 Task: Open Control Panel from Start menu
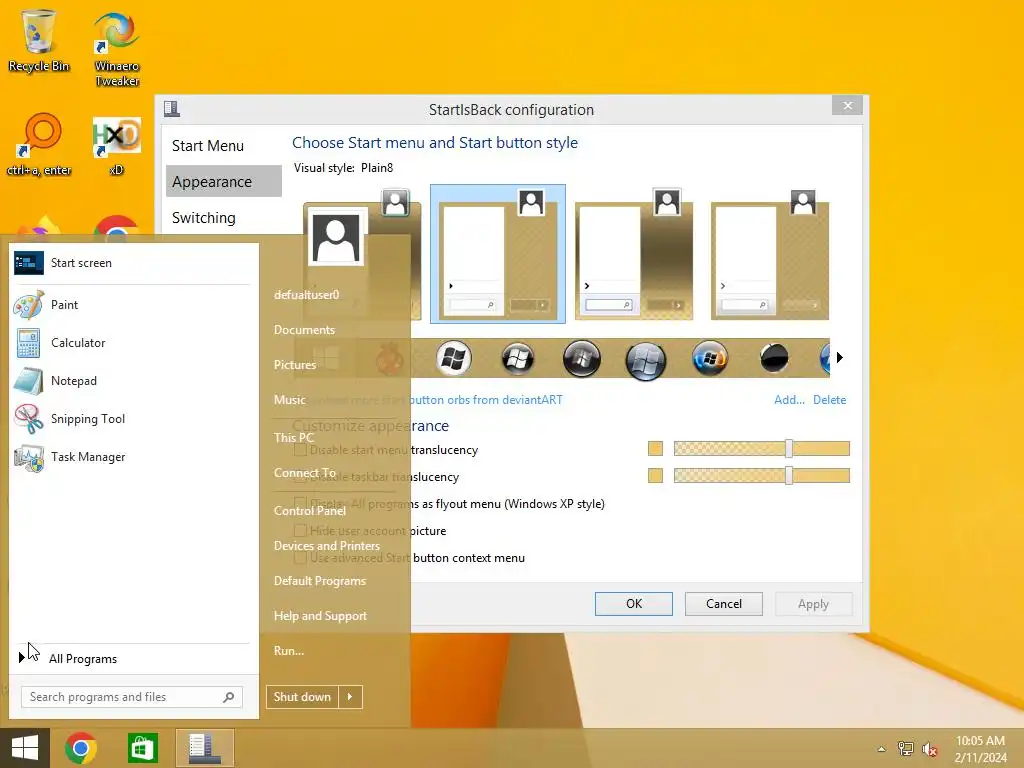310,511
